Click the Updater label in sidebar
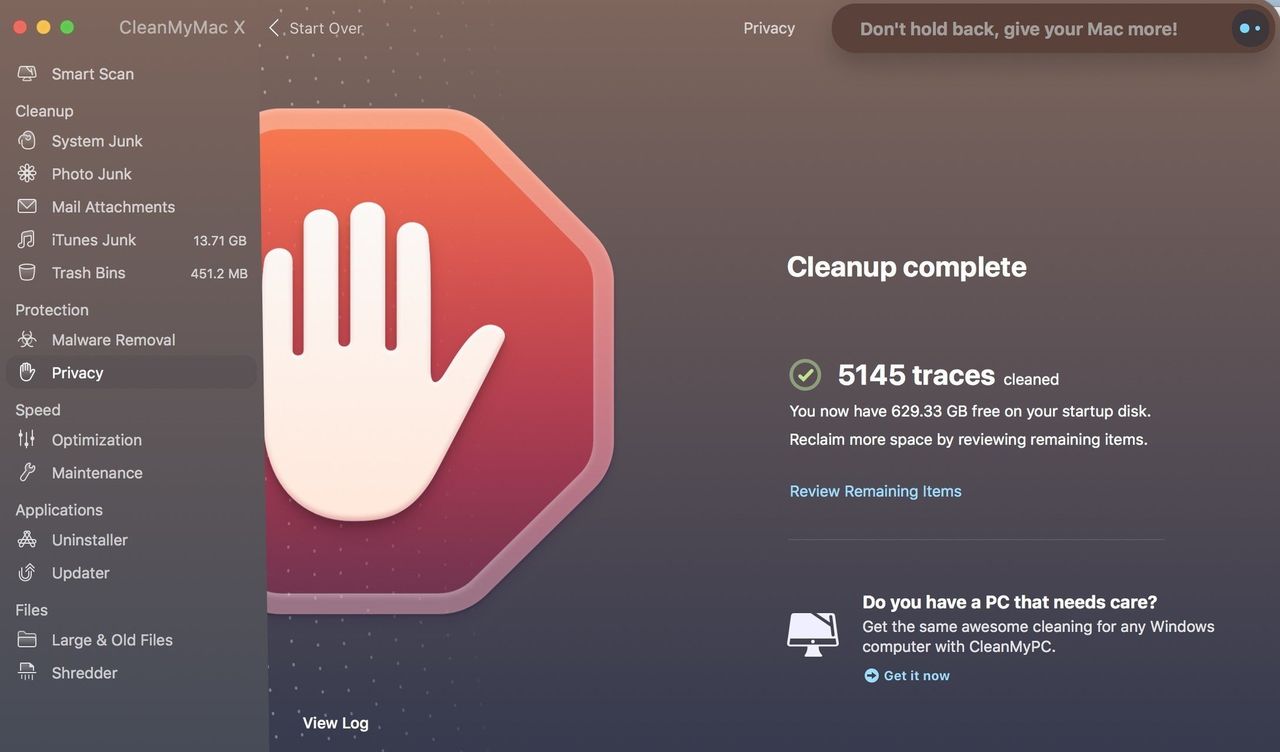The image size is (1280, 752). coord(81,573)
